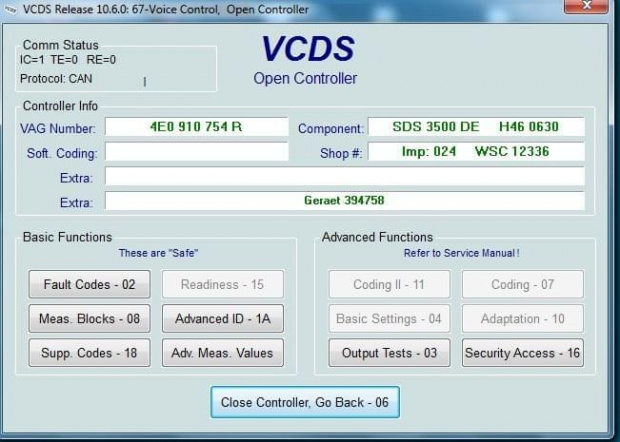
Task: Open Meas. Blocks - 08
Action: point(89,319)
